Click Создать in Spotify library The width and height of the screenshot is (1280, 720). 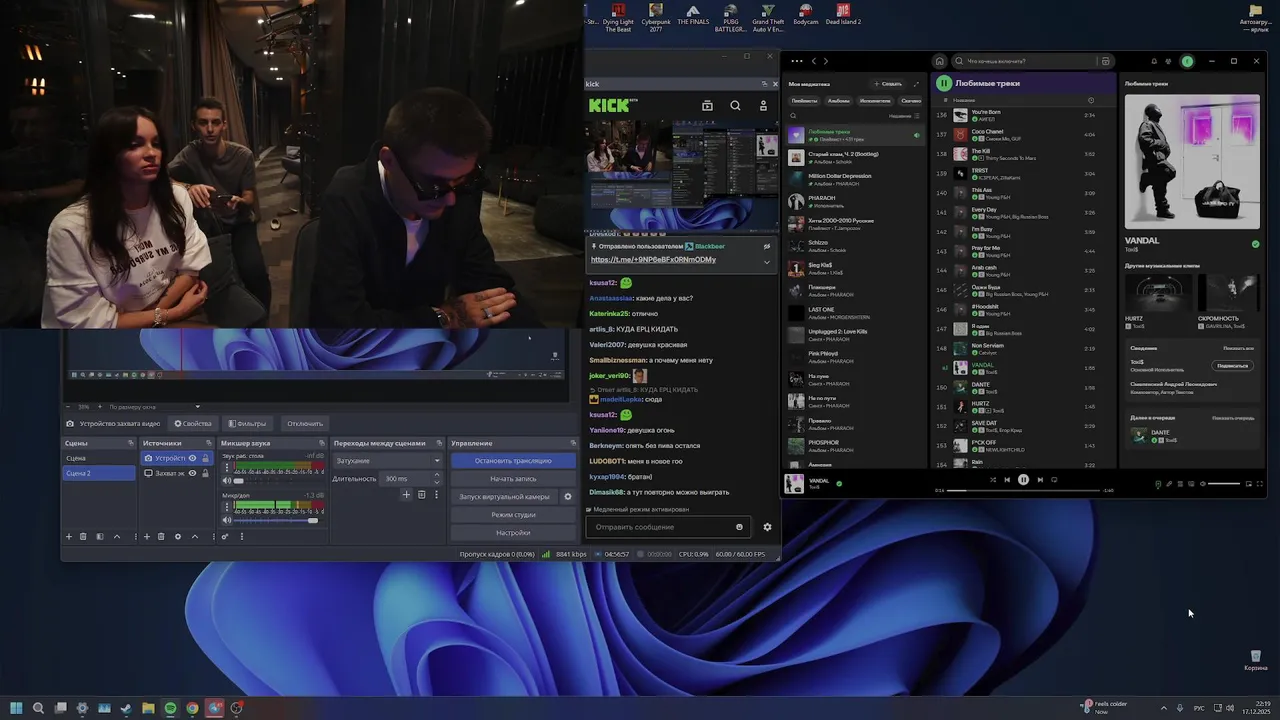point(888,84)
